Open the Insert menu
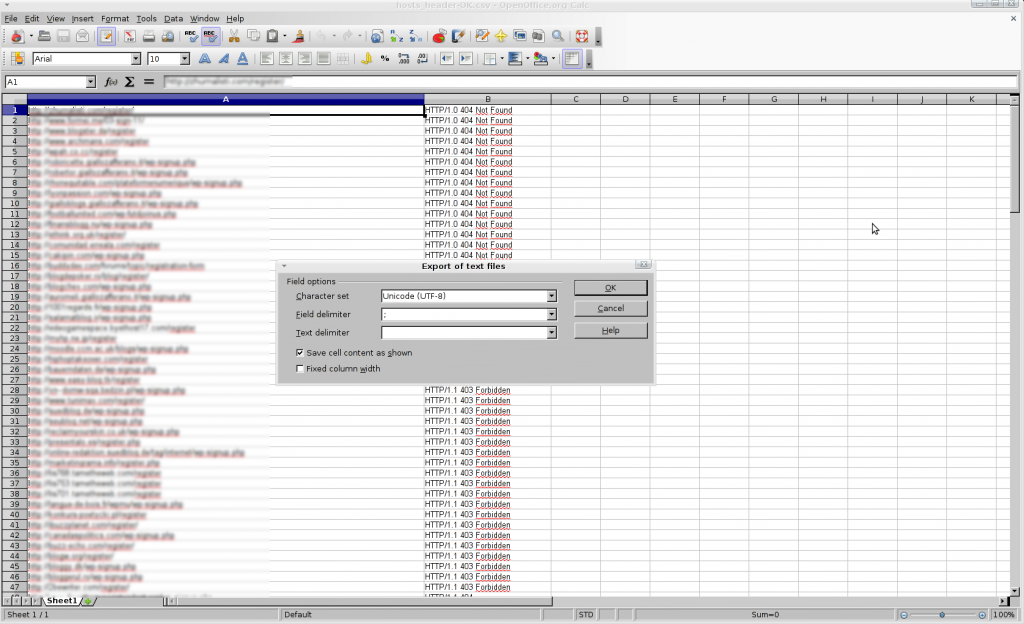Screen dimensions: 1024x624 point(82,18)
